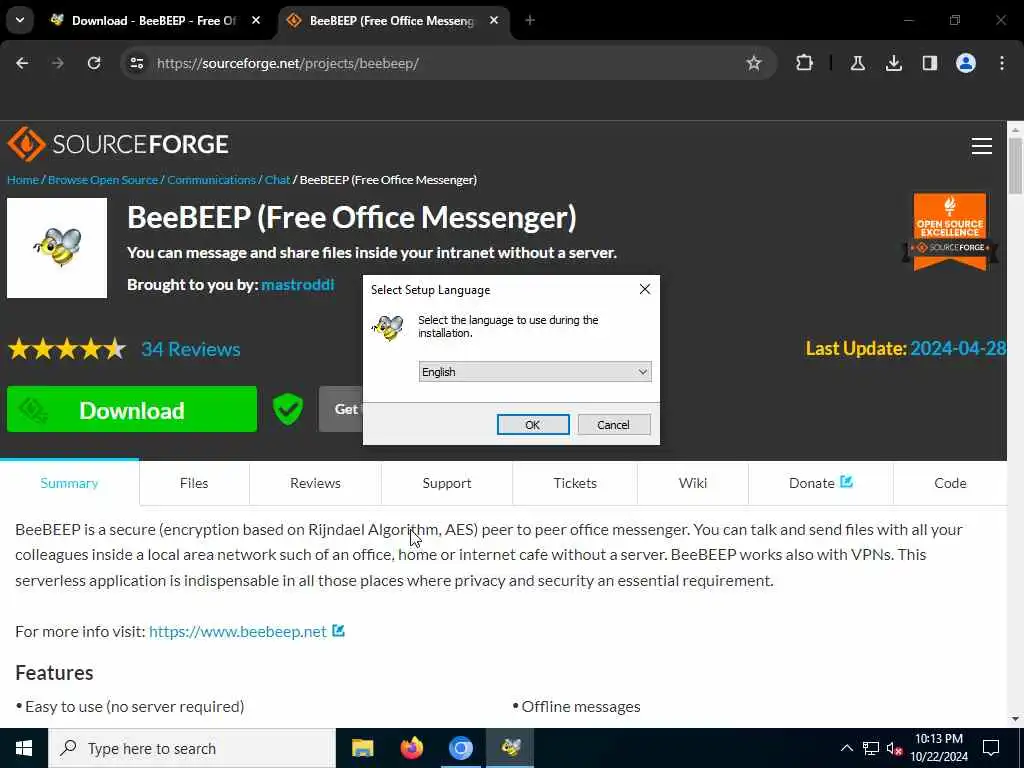Click the page vertical scrollbar thumb

[x=1015, y=166]
